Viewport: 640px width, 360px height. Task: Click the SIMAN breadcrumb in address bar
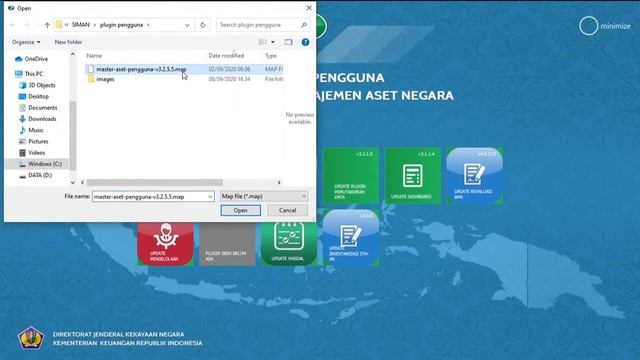80,25
